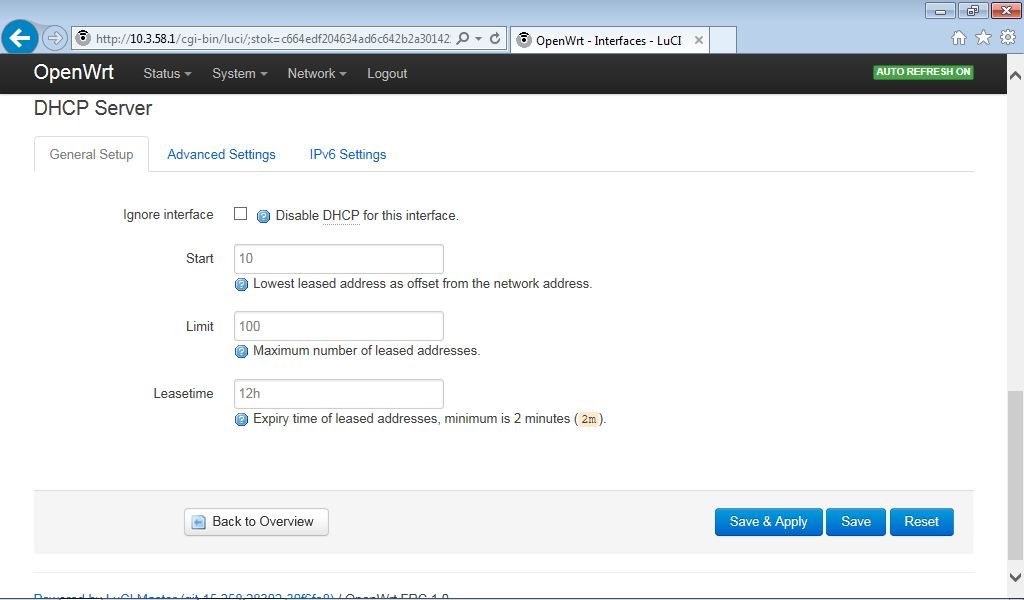Click the Reset button
The image size is (1024, 600).
coord(921,522)
